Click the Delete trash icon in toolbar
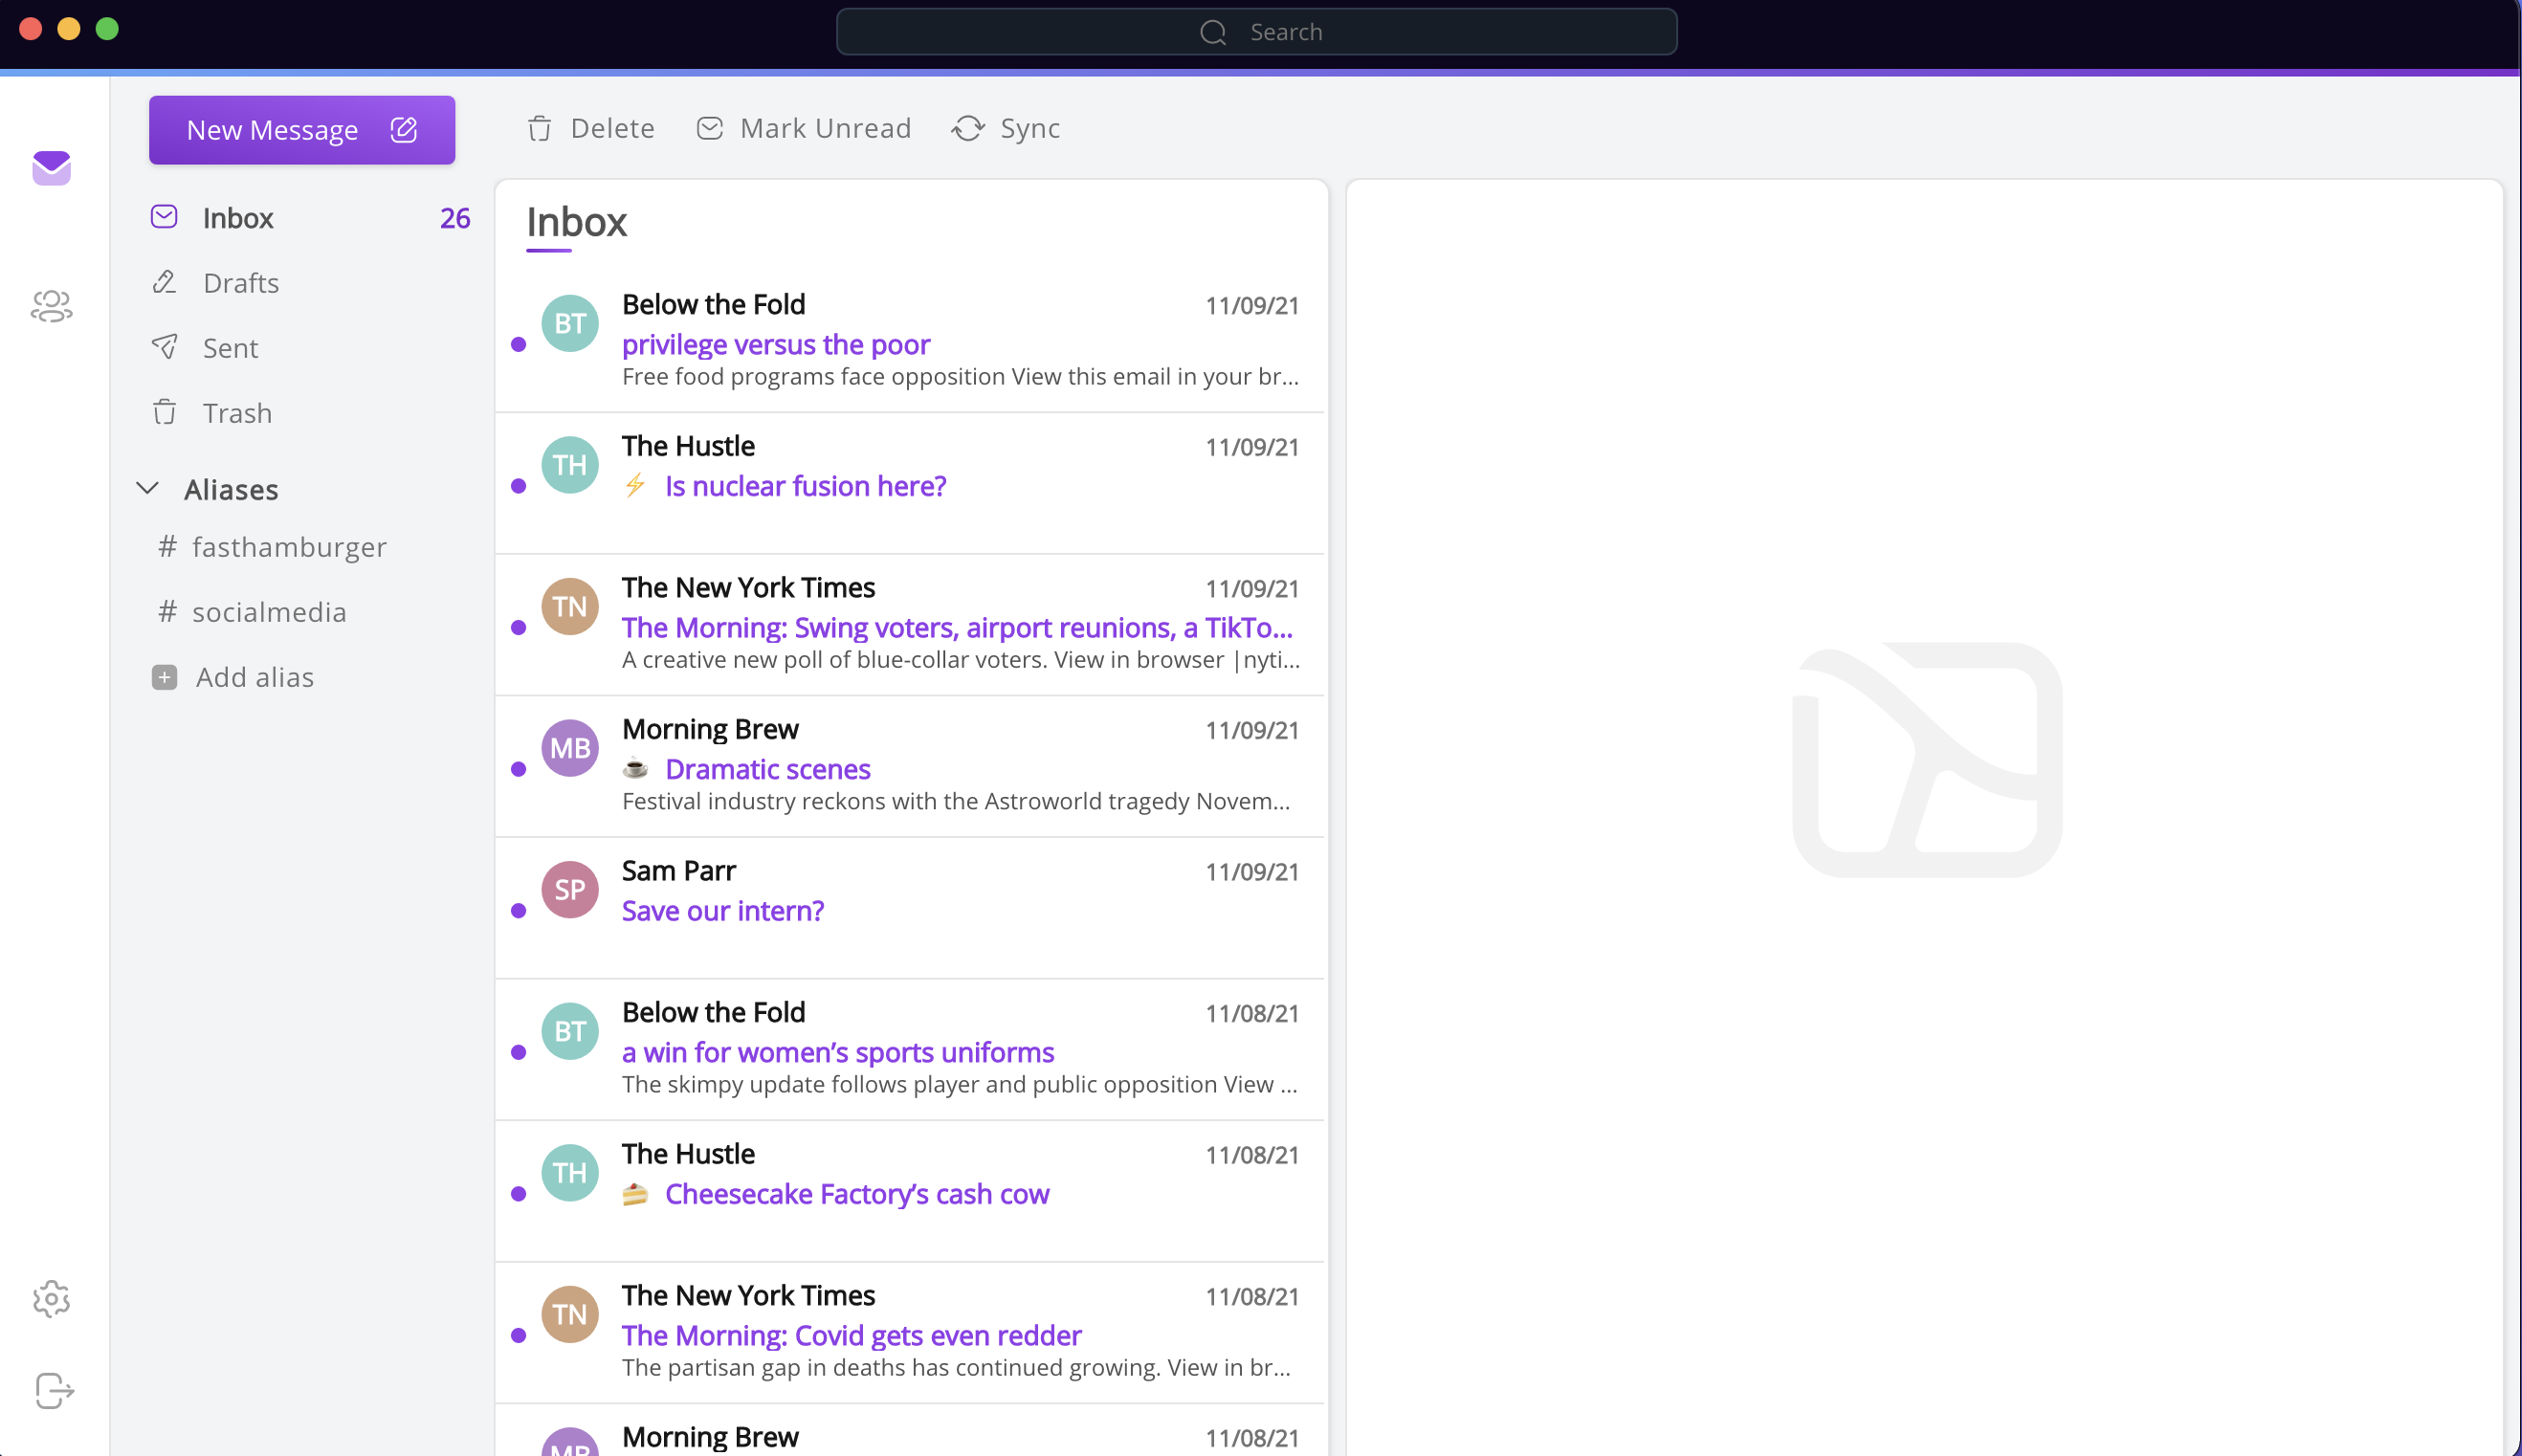 pyautogui.click(x=539, y=128)
